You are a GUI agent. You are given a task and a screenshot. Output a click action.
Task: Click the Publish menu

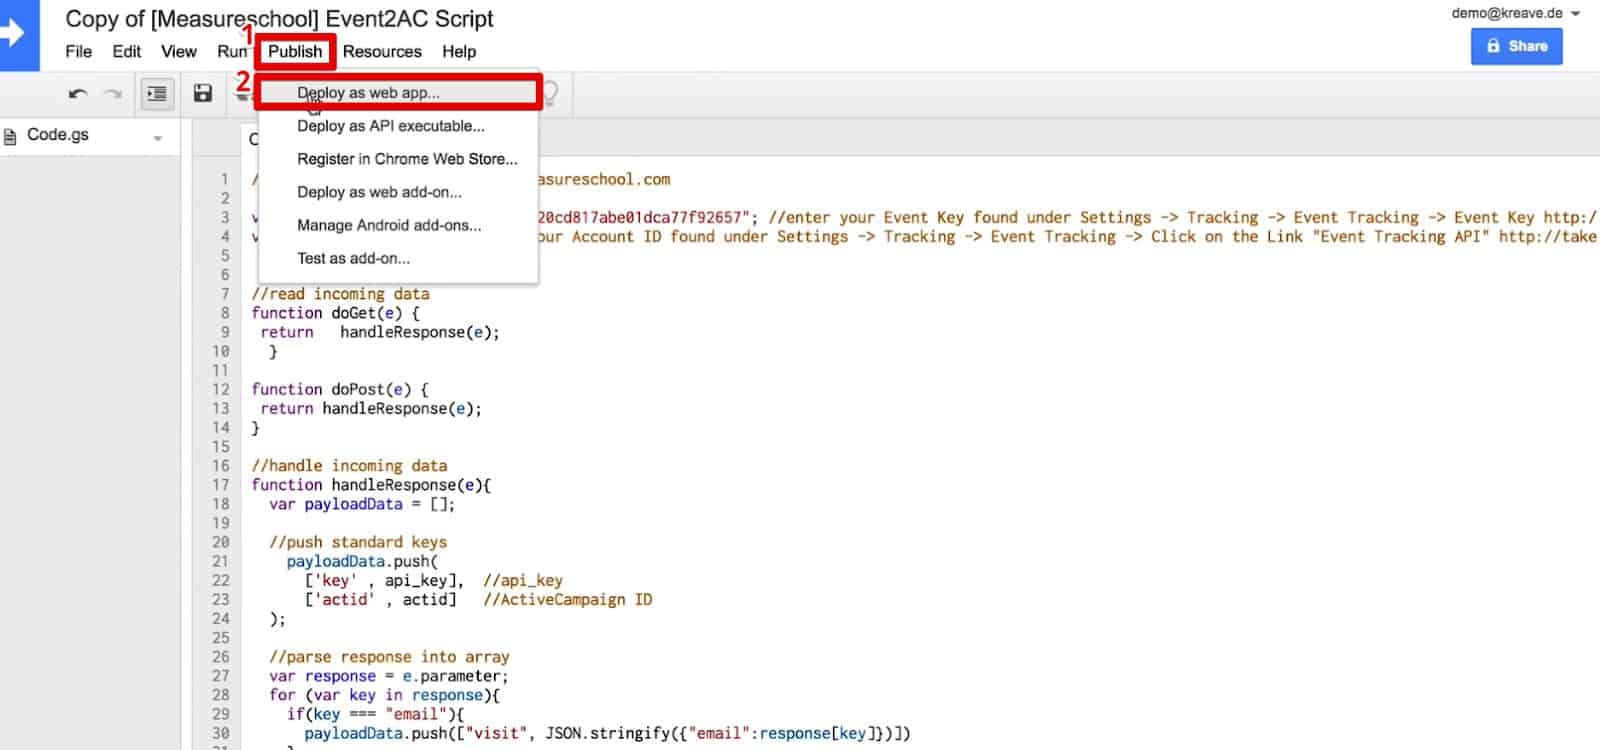pos(295,51)
